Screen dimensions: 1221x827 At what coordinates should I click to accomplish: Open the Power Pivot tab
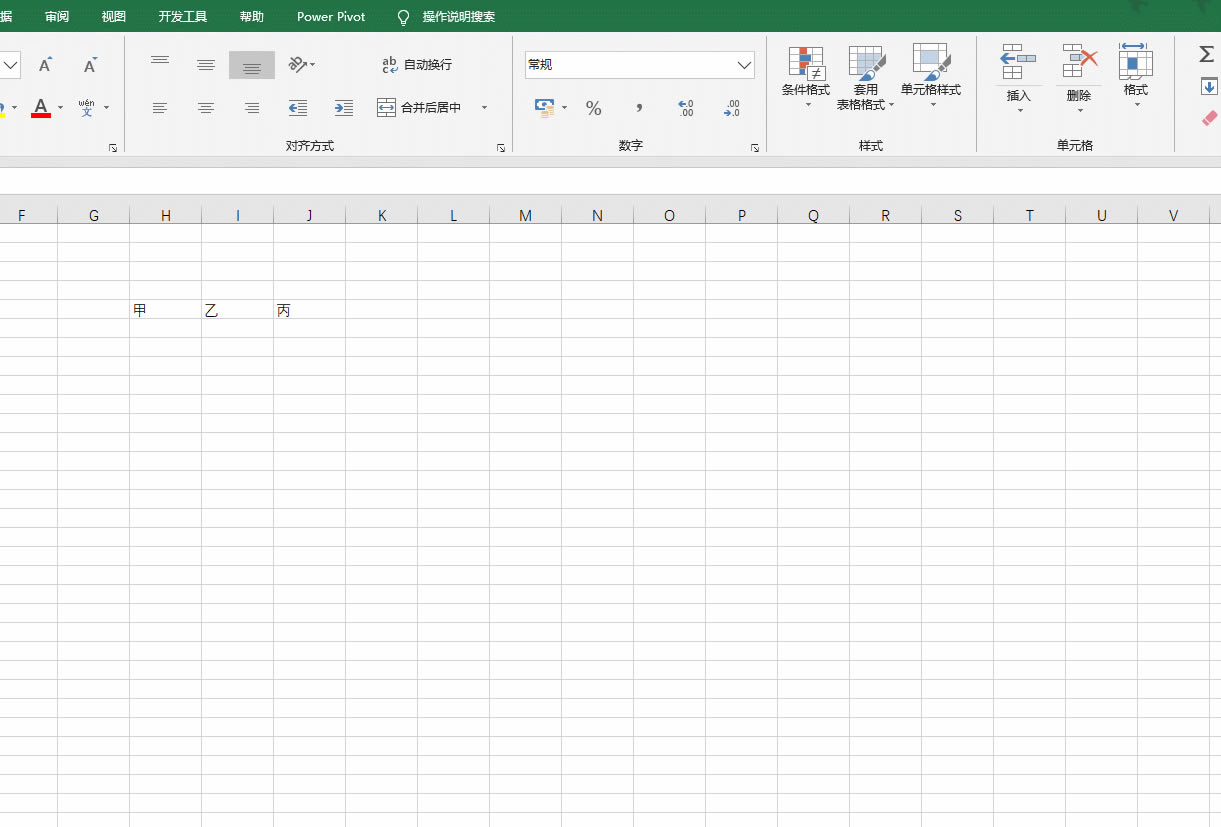pyautogui.click(x=331, y=17)
